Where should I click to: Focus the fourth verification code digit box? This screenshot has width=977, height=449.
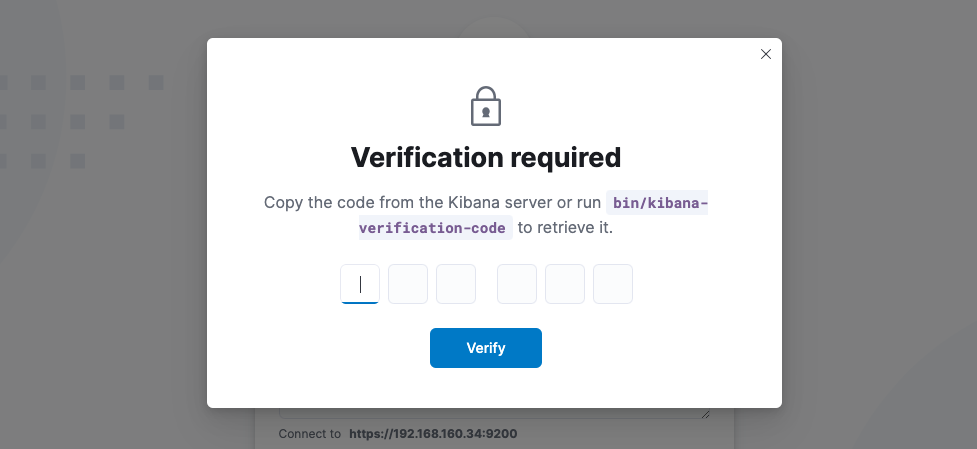pos(517,284)
